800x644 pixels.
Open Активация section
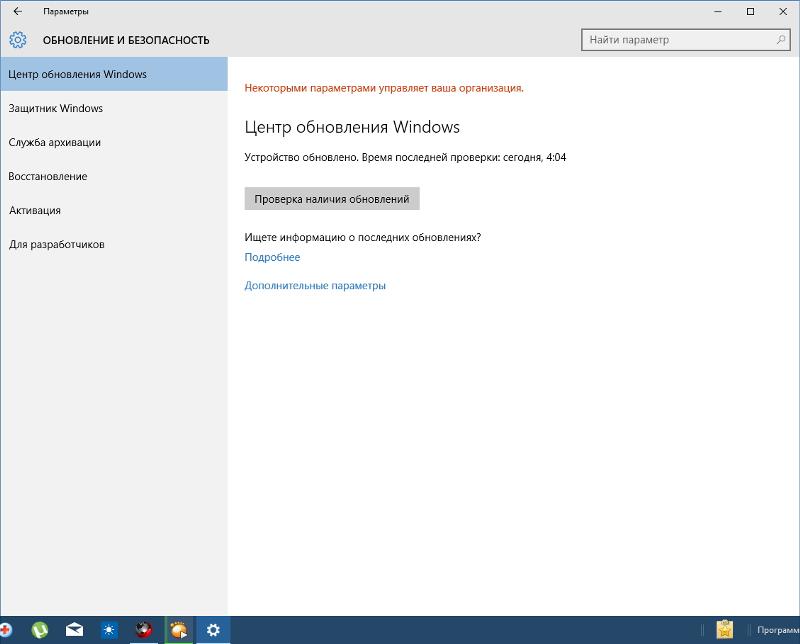114,210
